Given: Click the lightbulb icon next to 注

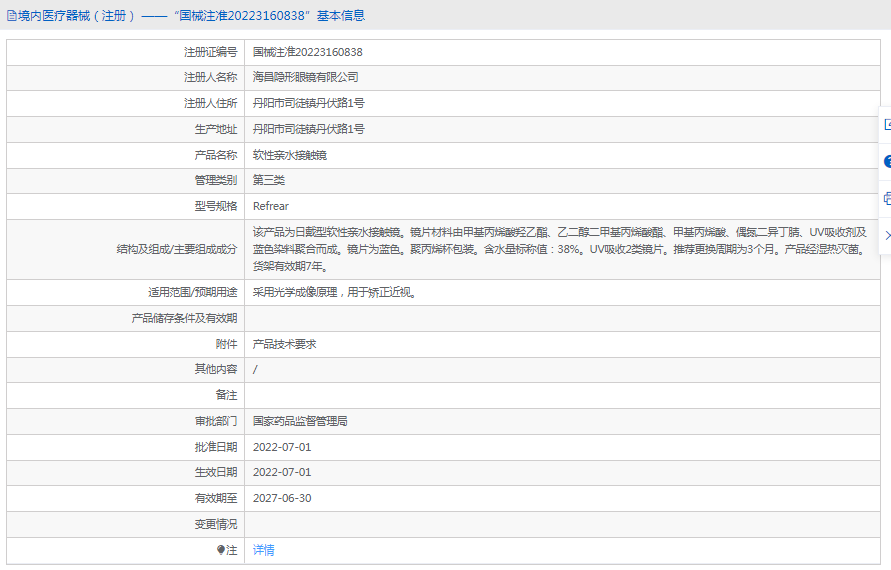Looking at the screenshot, I should [221, 550].
